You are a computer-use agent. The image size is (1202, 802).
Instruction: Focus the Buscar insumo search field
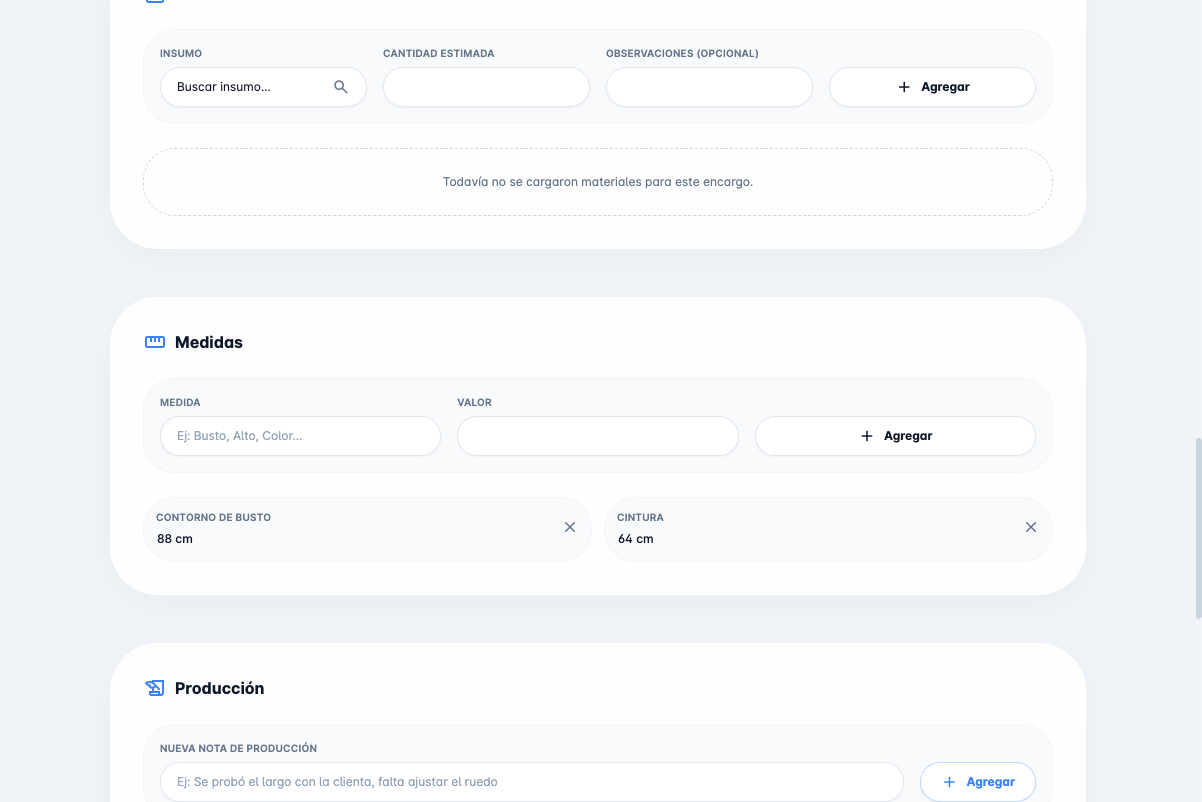pyautogui.click(x=263, y=87)
